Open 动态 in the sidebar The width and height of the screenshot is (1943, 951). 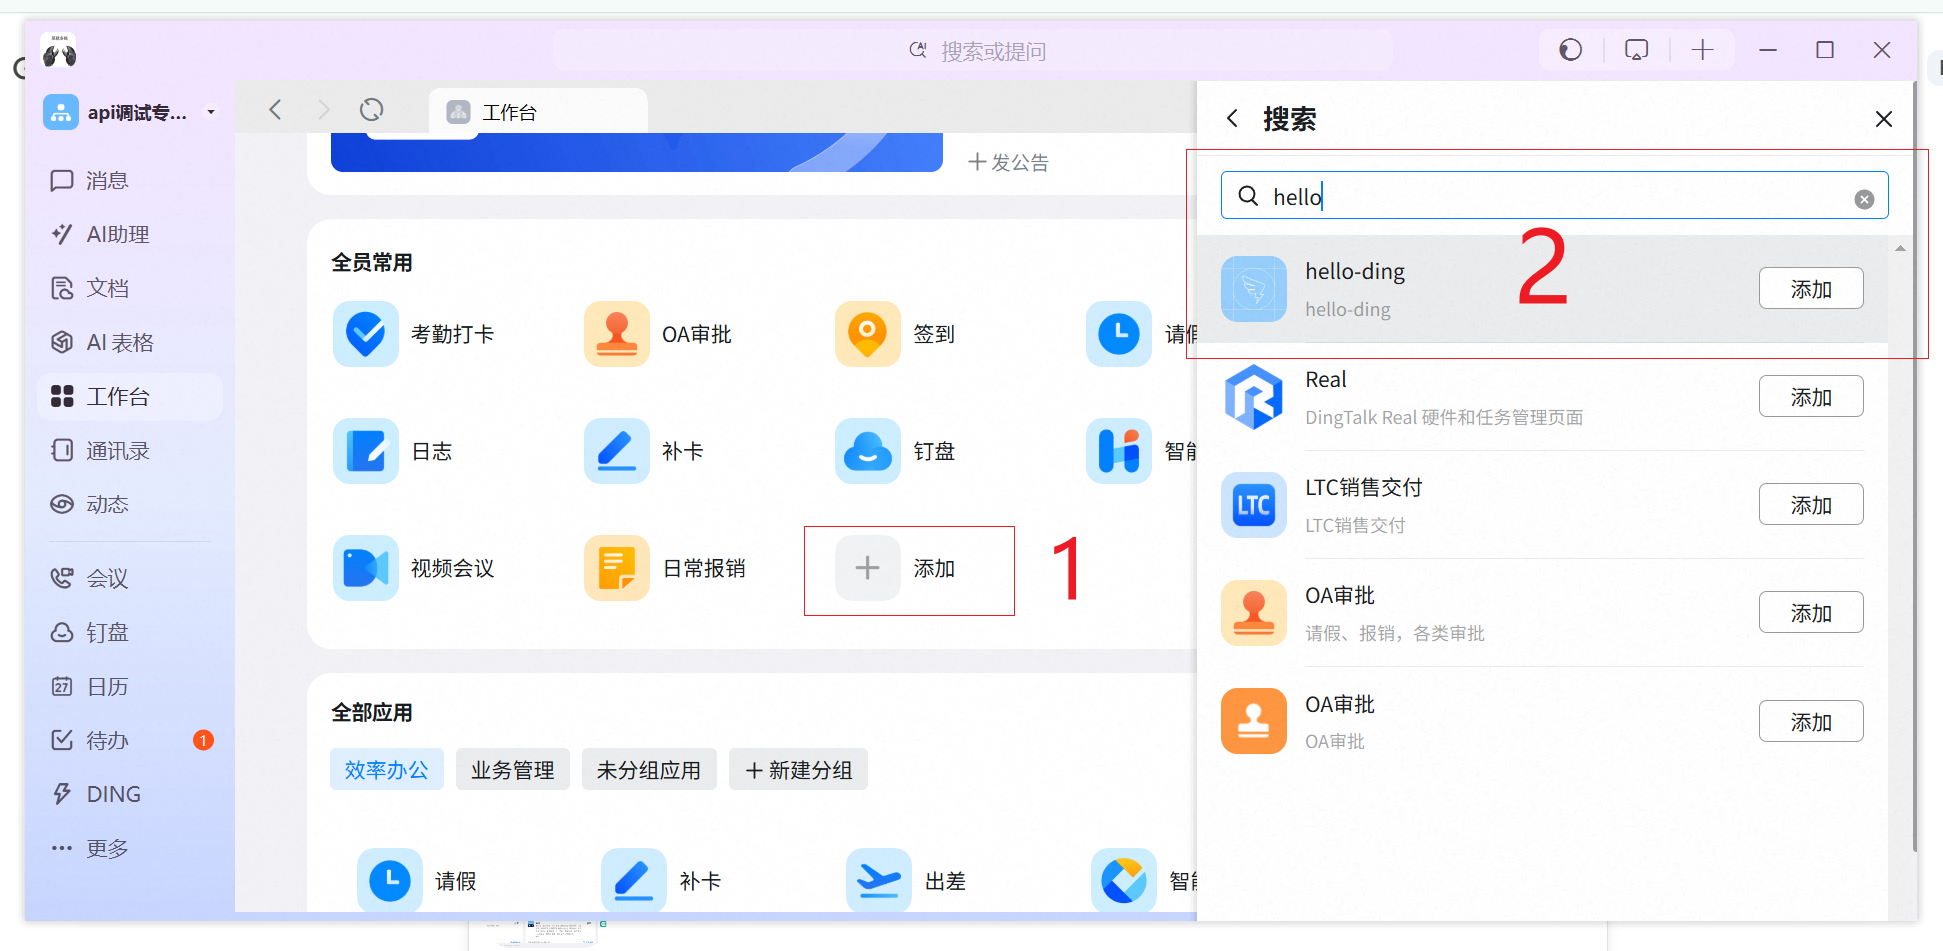tap(130, 504)
